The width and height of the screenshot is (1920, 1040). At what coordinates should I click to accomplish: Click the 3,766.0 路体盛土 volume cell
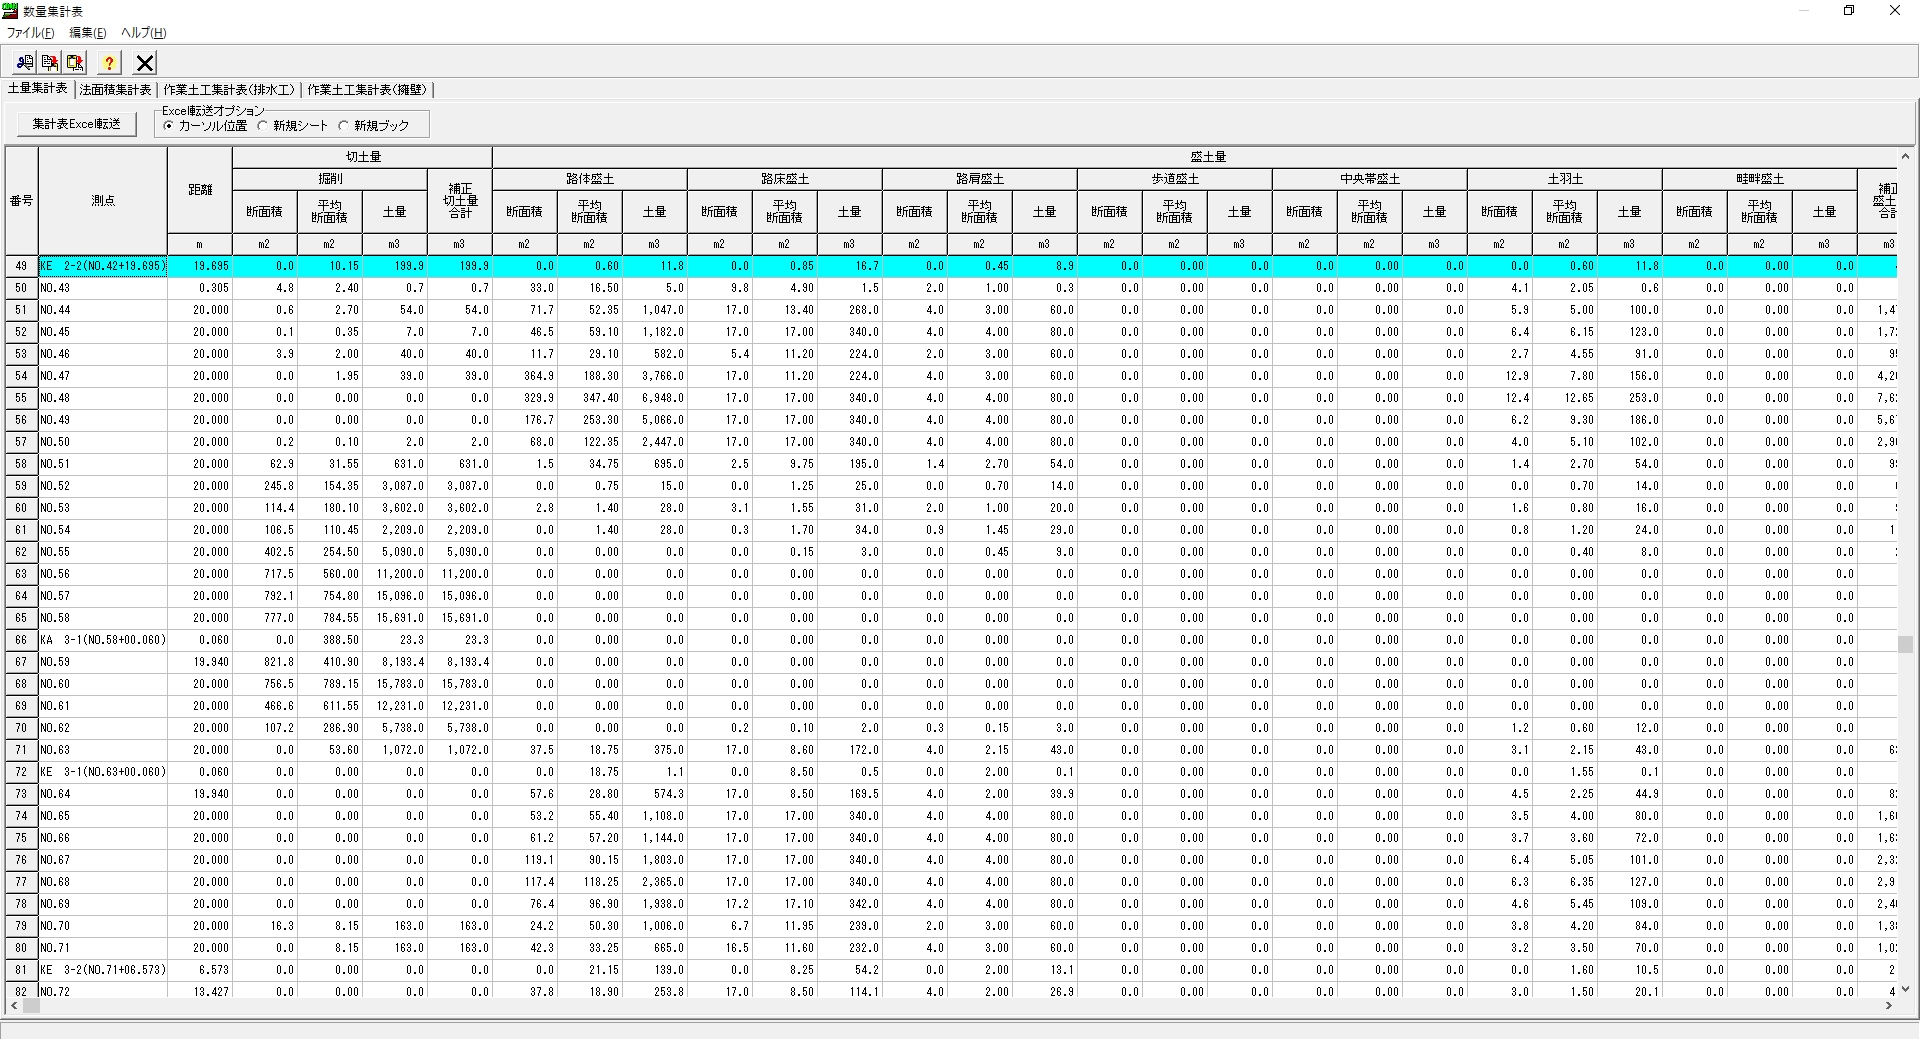pos(655,376)
